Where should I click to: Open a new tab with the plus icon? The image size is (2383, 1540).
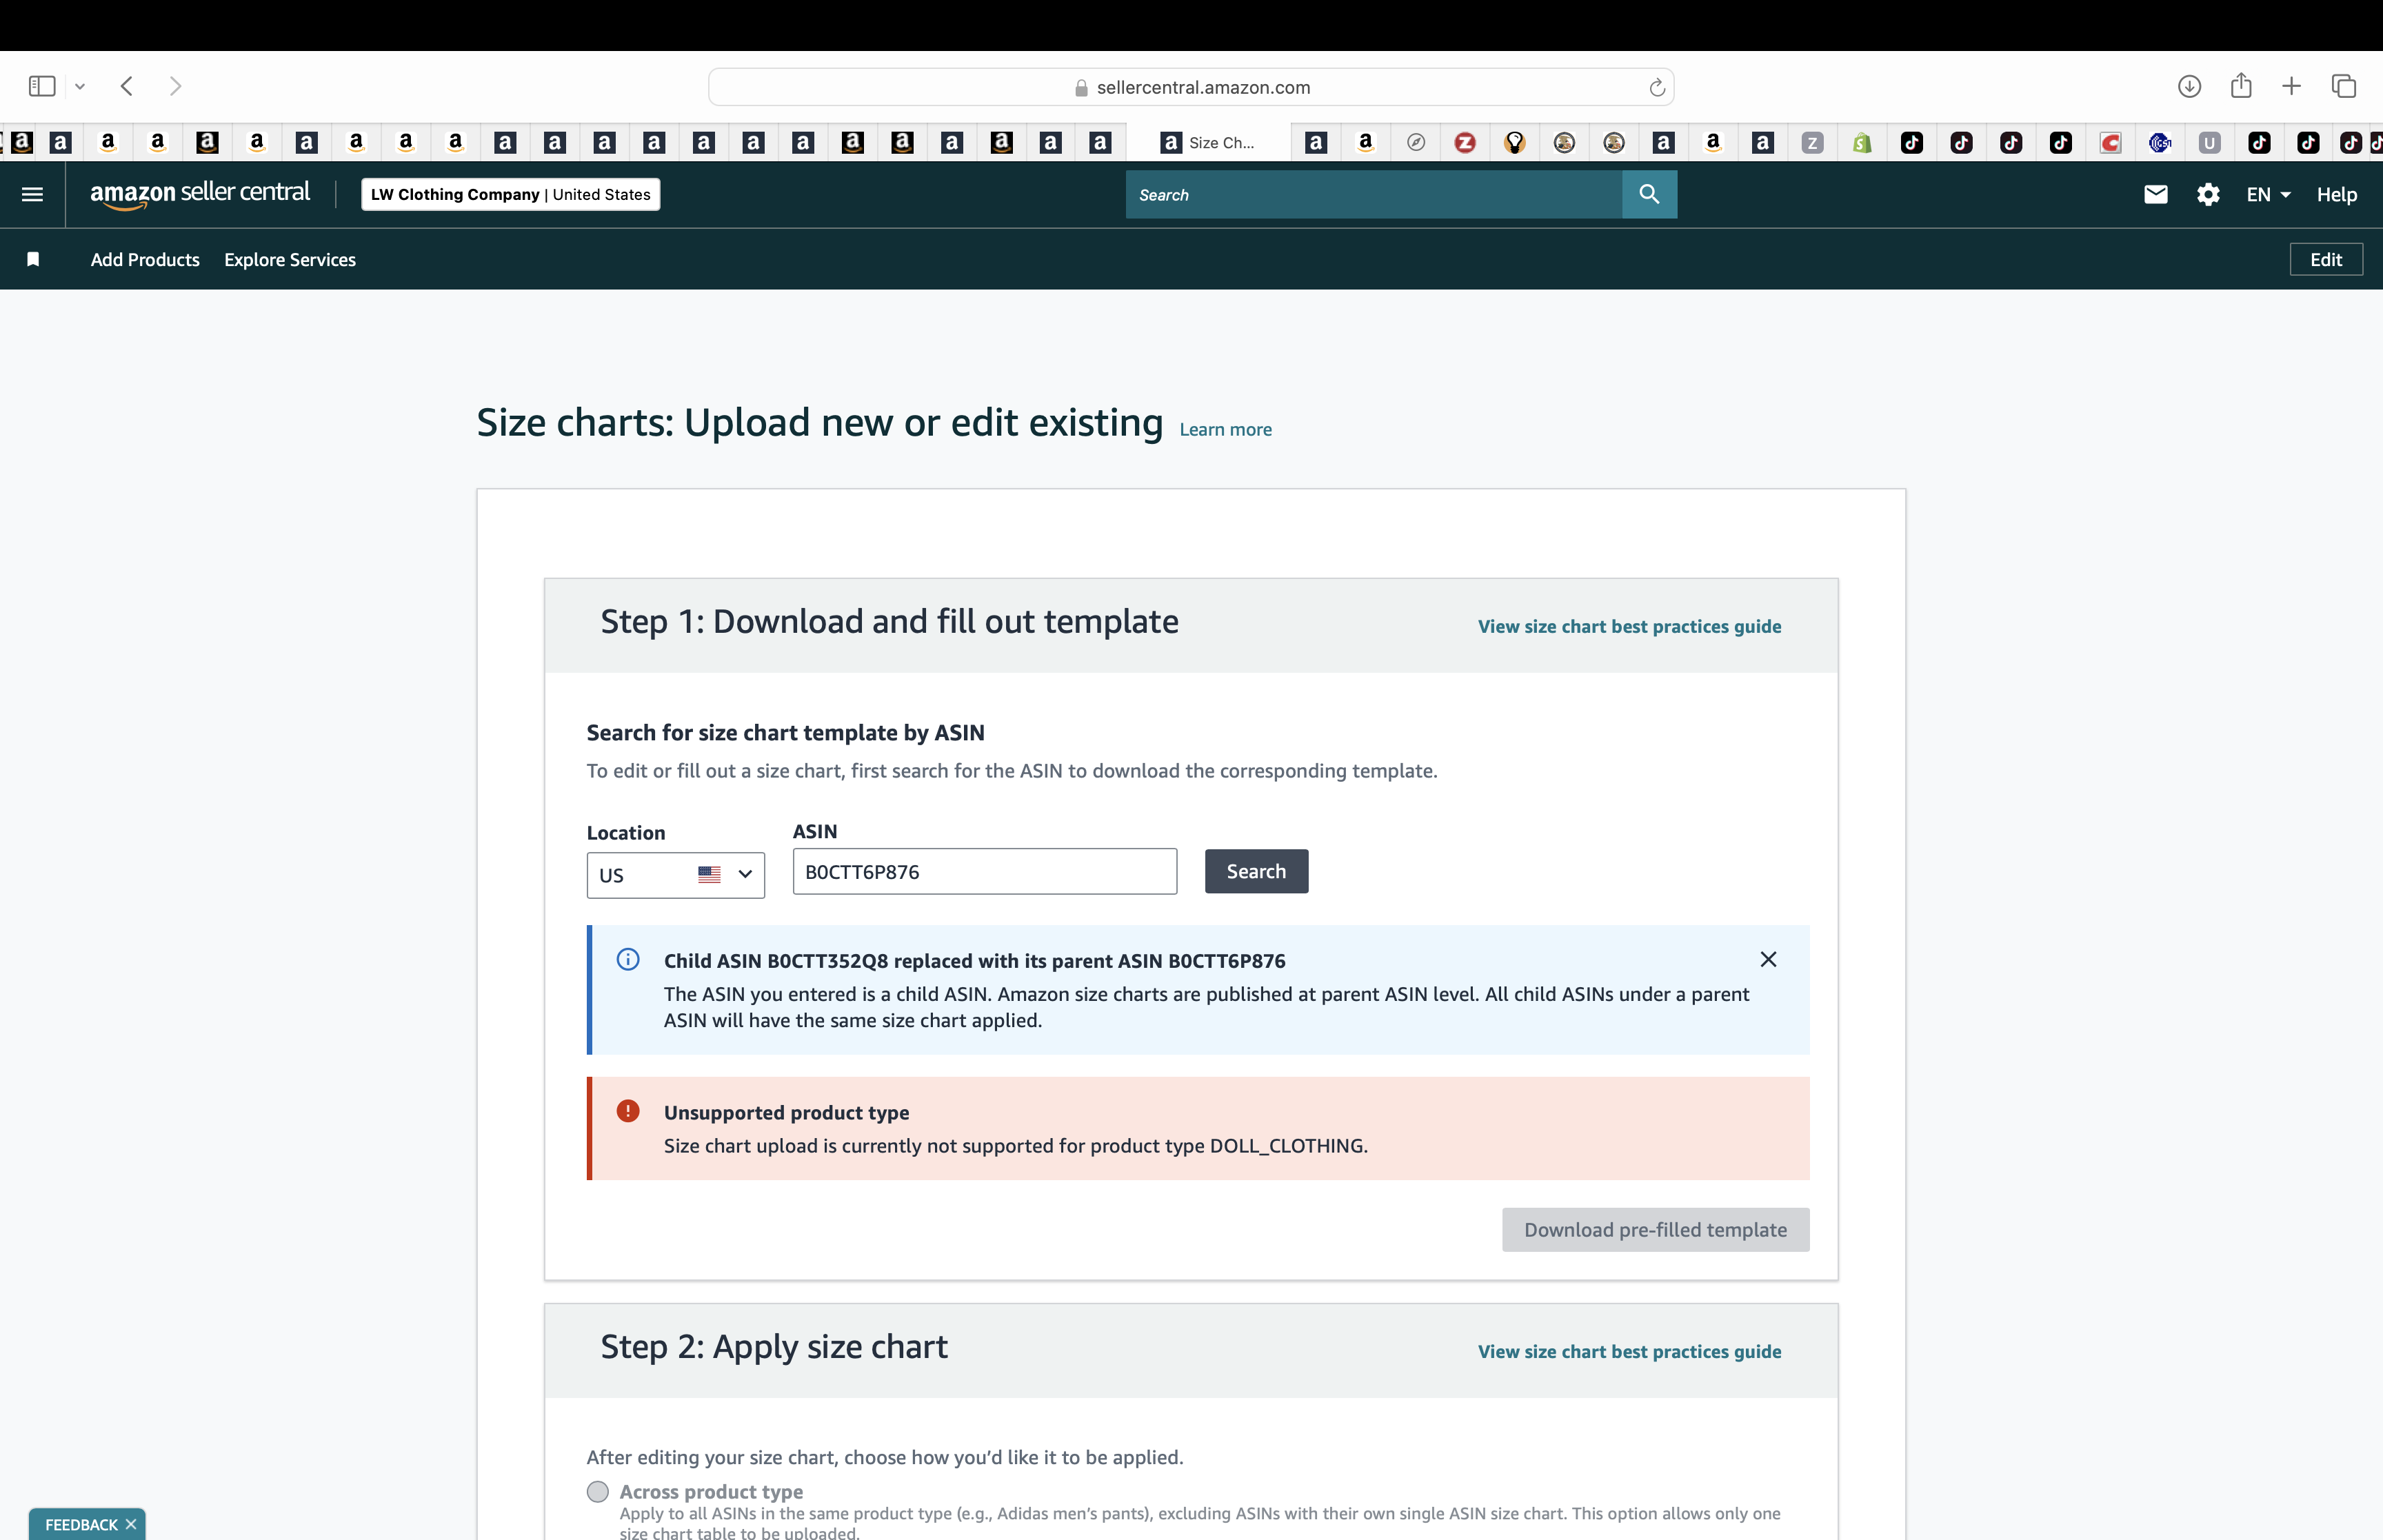pyautogui.click(x=2291, y=86)
